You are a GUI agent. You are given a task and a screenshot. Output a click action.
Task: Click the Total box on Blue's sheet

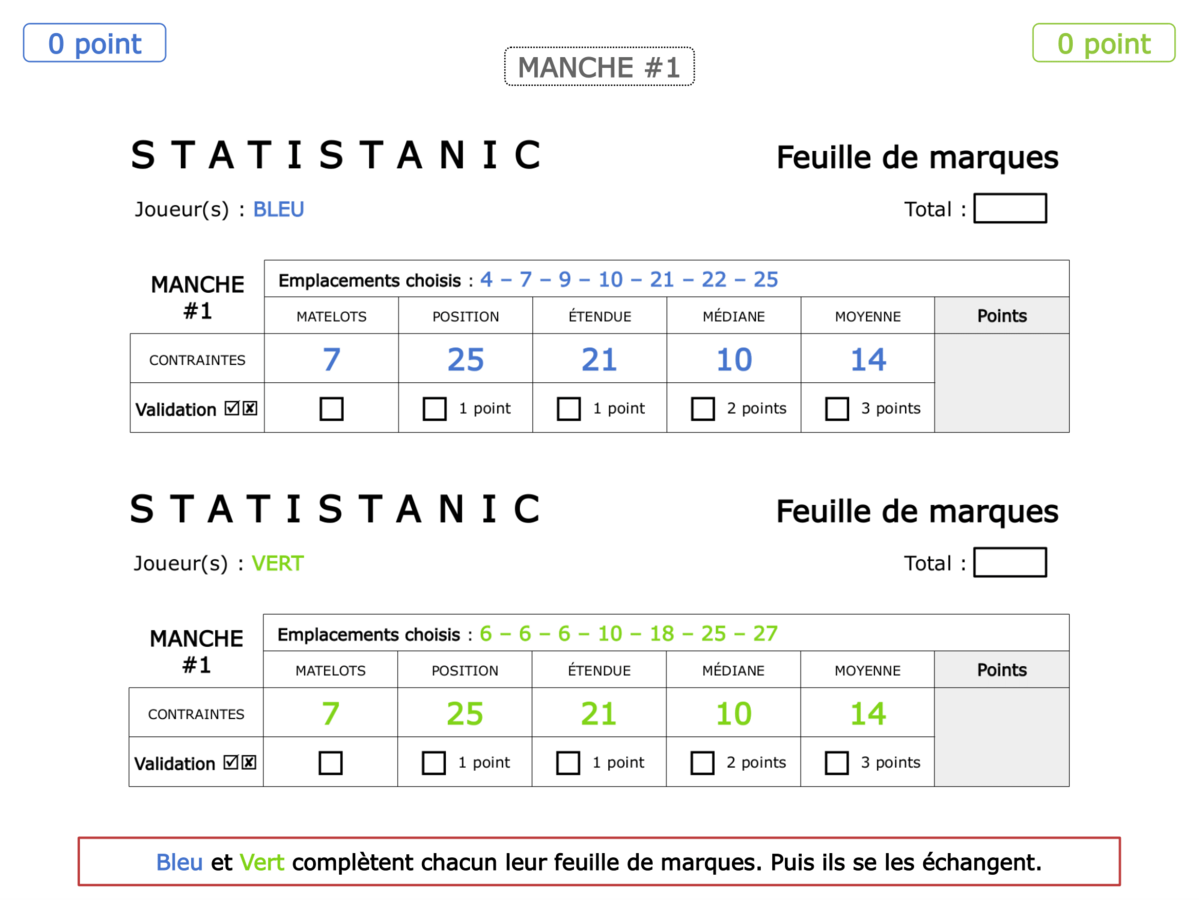pos(1010,209)
